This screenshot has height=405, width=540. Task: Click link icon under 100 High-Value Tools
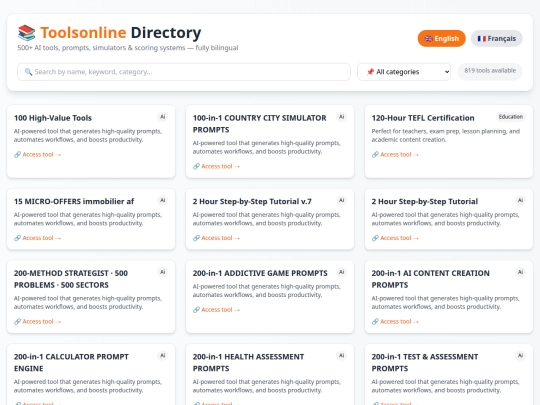tap(18, 155)
